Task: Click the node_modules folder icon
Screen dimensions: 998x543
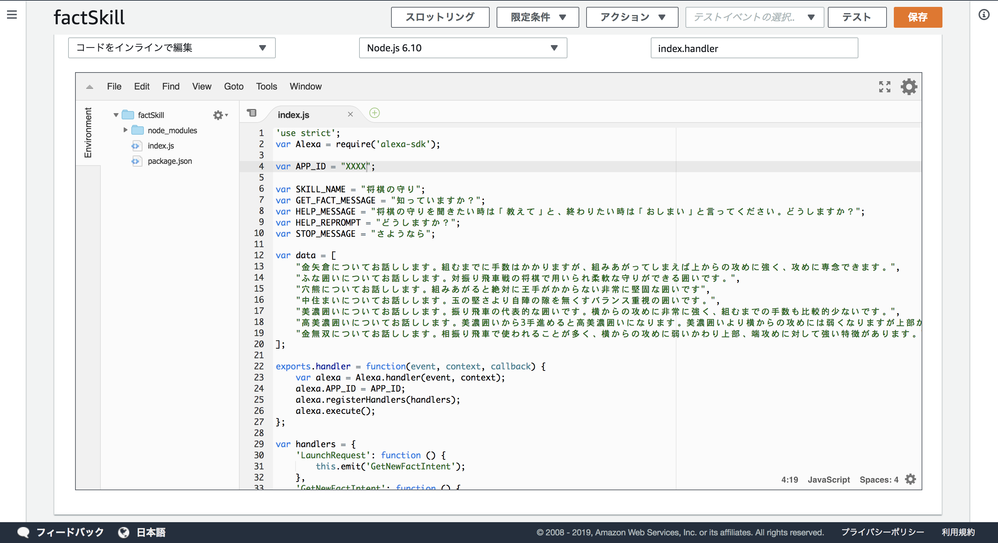Action: (137, 130)
